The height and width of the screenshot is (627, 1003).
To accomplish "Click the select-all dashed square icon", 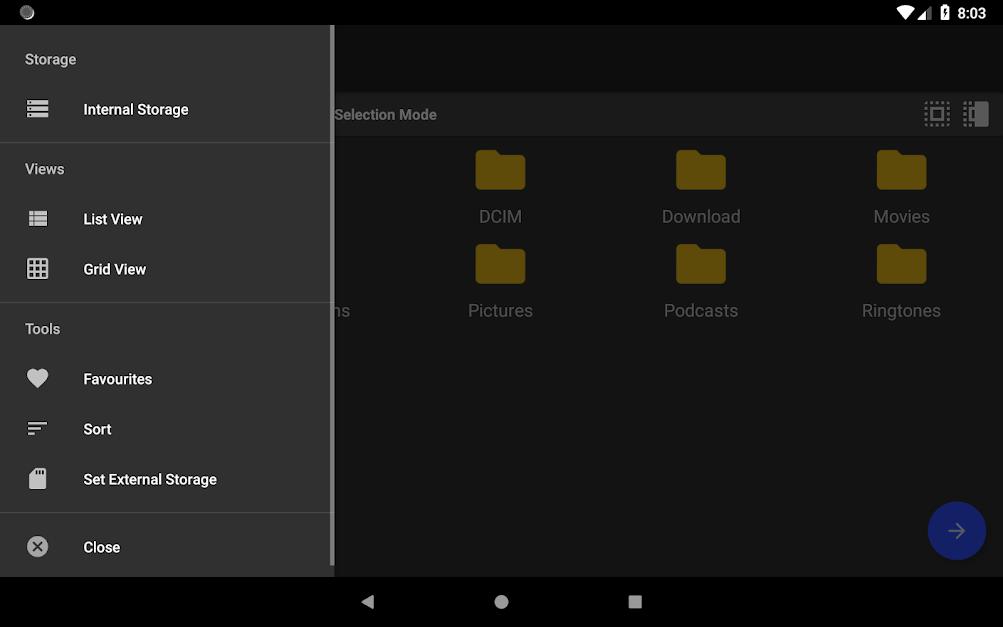I will tap(937, 115).
